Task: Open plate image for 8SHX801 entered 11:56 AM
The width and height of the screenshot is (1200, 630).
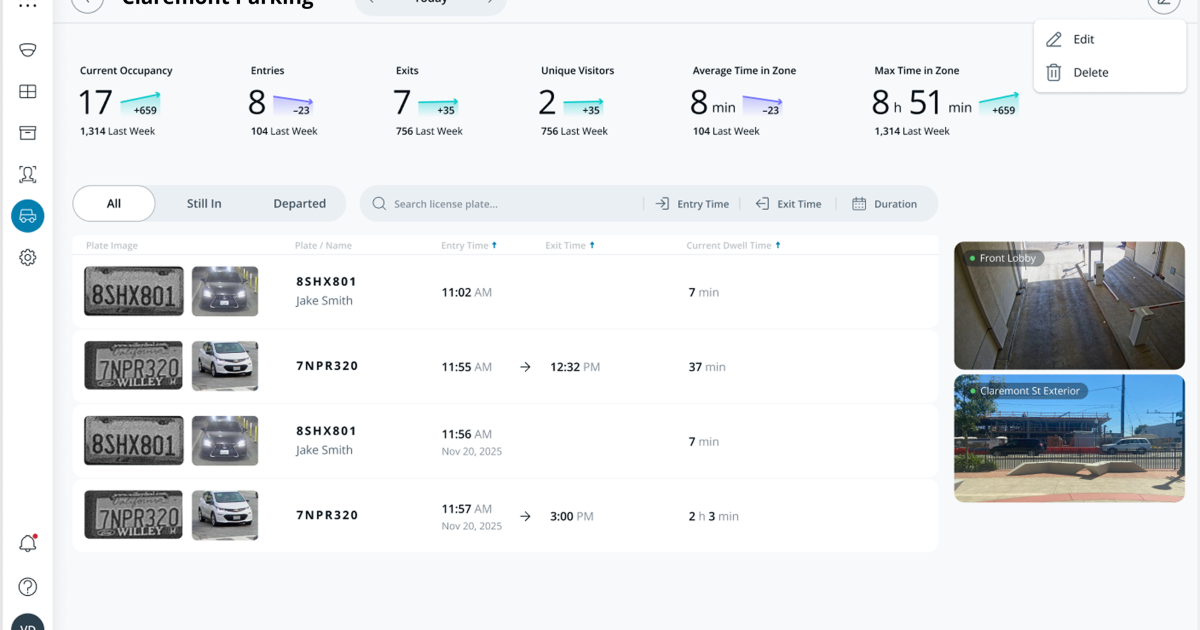Action: tap(134, 441)
